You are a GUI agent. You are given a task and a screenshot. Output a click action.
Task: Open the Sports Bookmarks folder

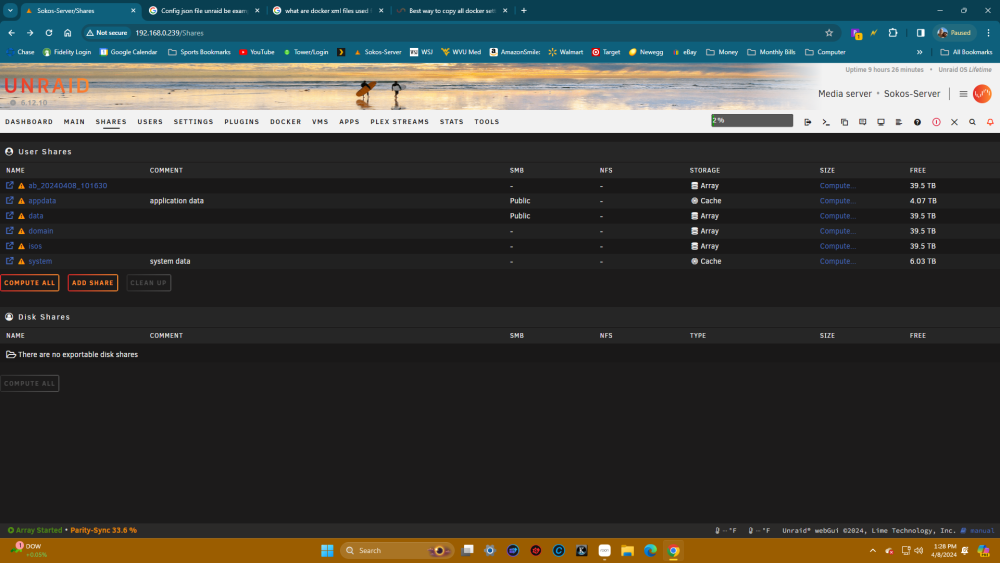[x=199, y=52]
